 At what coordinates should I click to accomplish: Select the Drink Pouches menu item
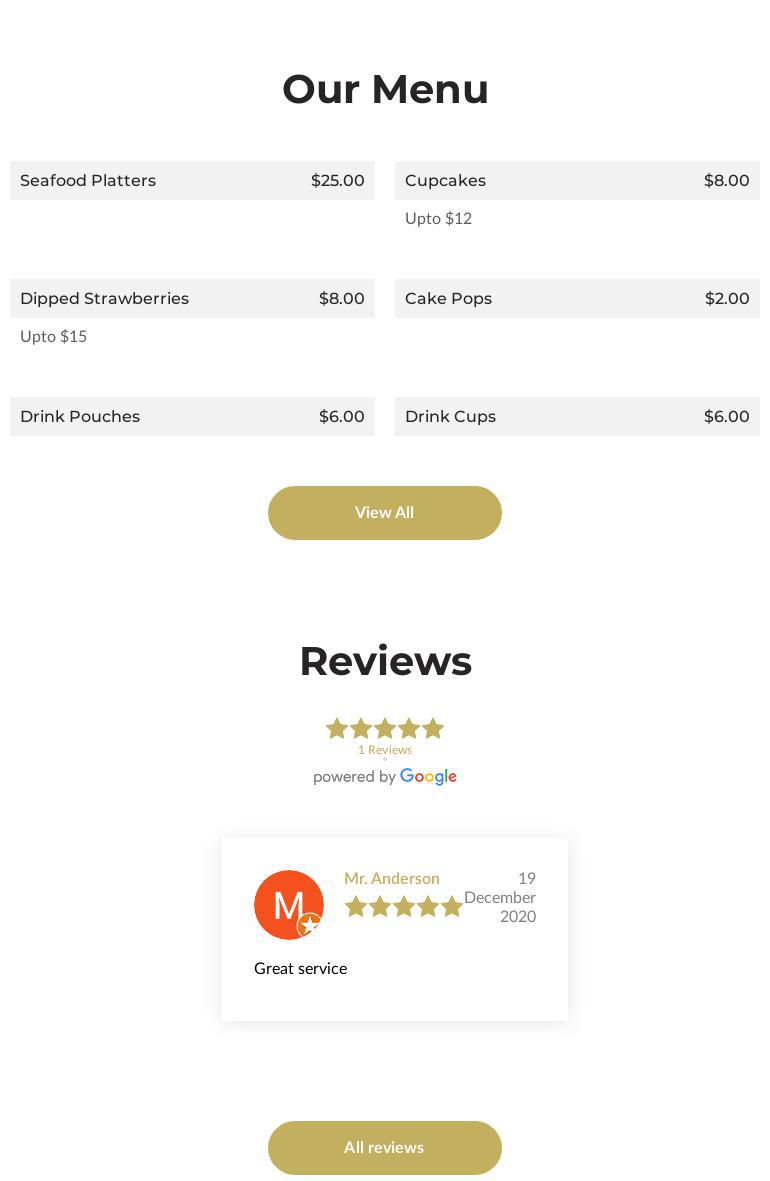coord(80,416)
